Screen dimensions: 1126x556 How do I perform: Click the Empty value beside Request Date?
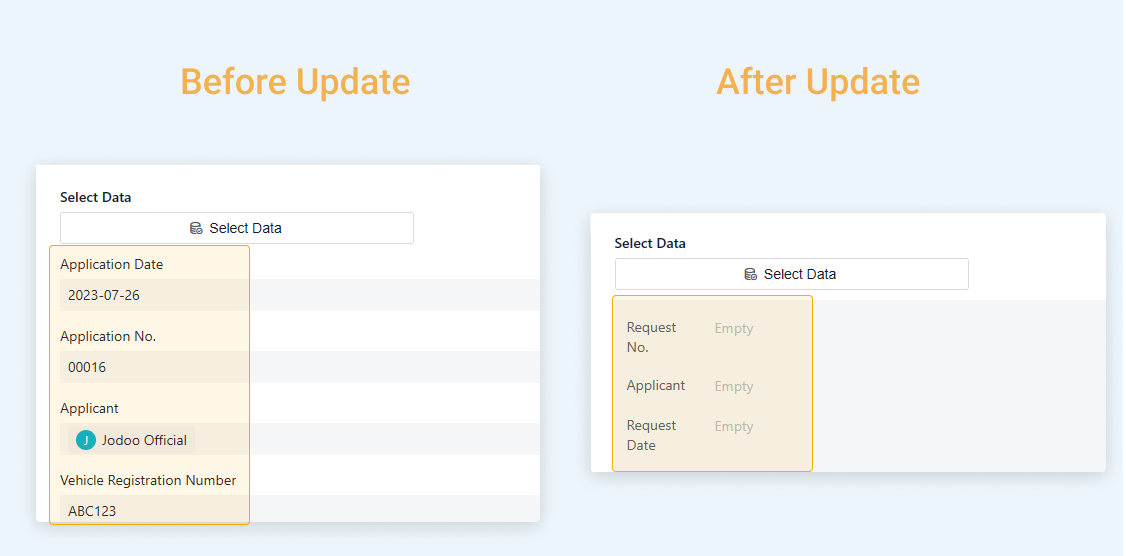click(733, 426)
